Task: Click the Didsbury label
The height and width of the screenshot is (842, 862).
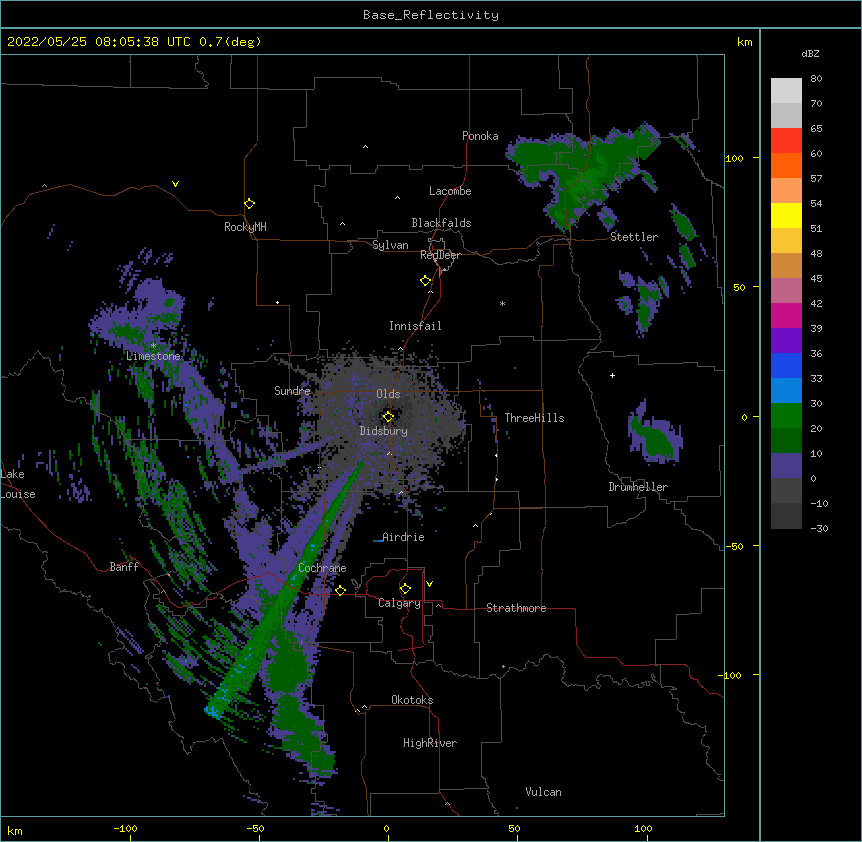Action: pyautogui.click(x=384, y=431)
